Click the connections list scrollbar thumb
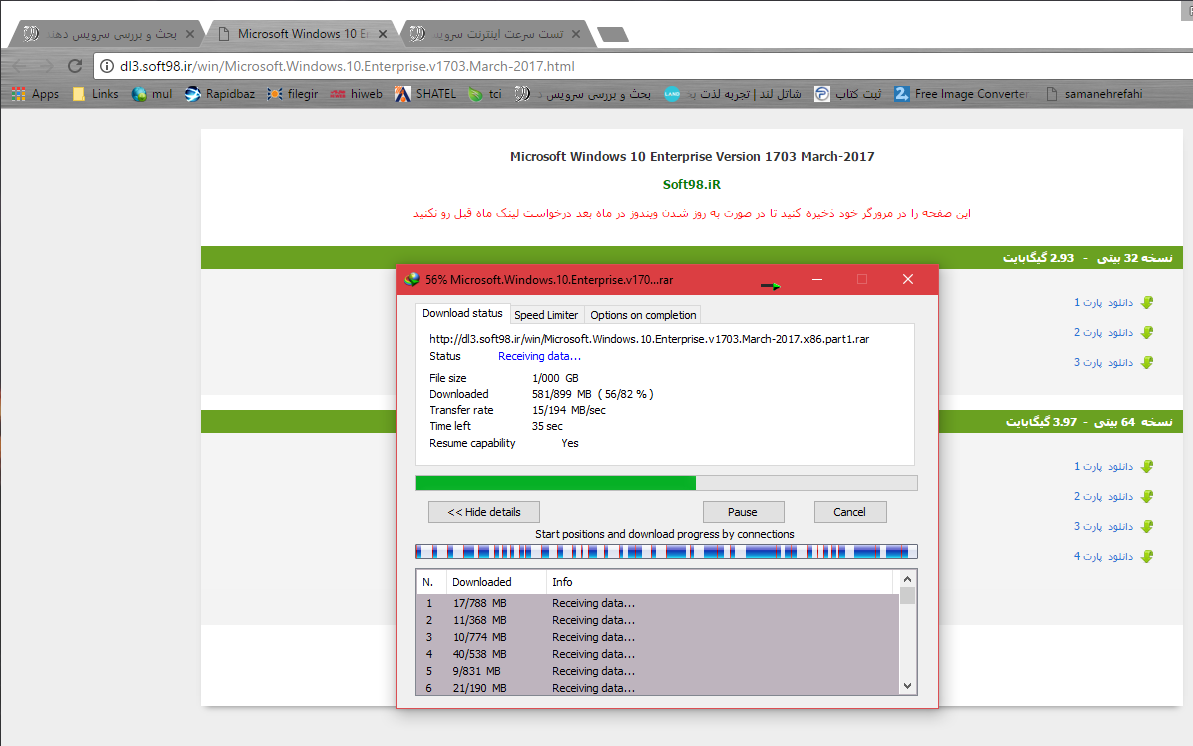The height and width of the screenshot is (746, 1193). (x=907, y=595)
